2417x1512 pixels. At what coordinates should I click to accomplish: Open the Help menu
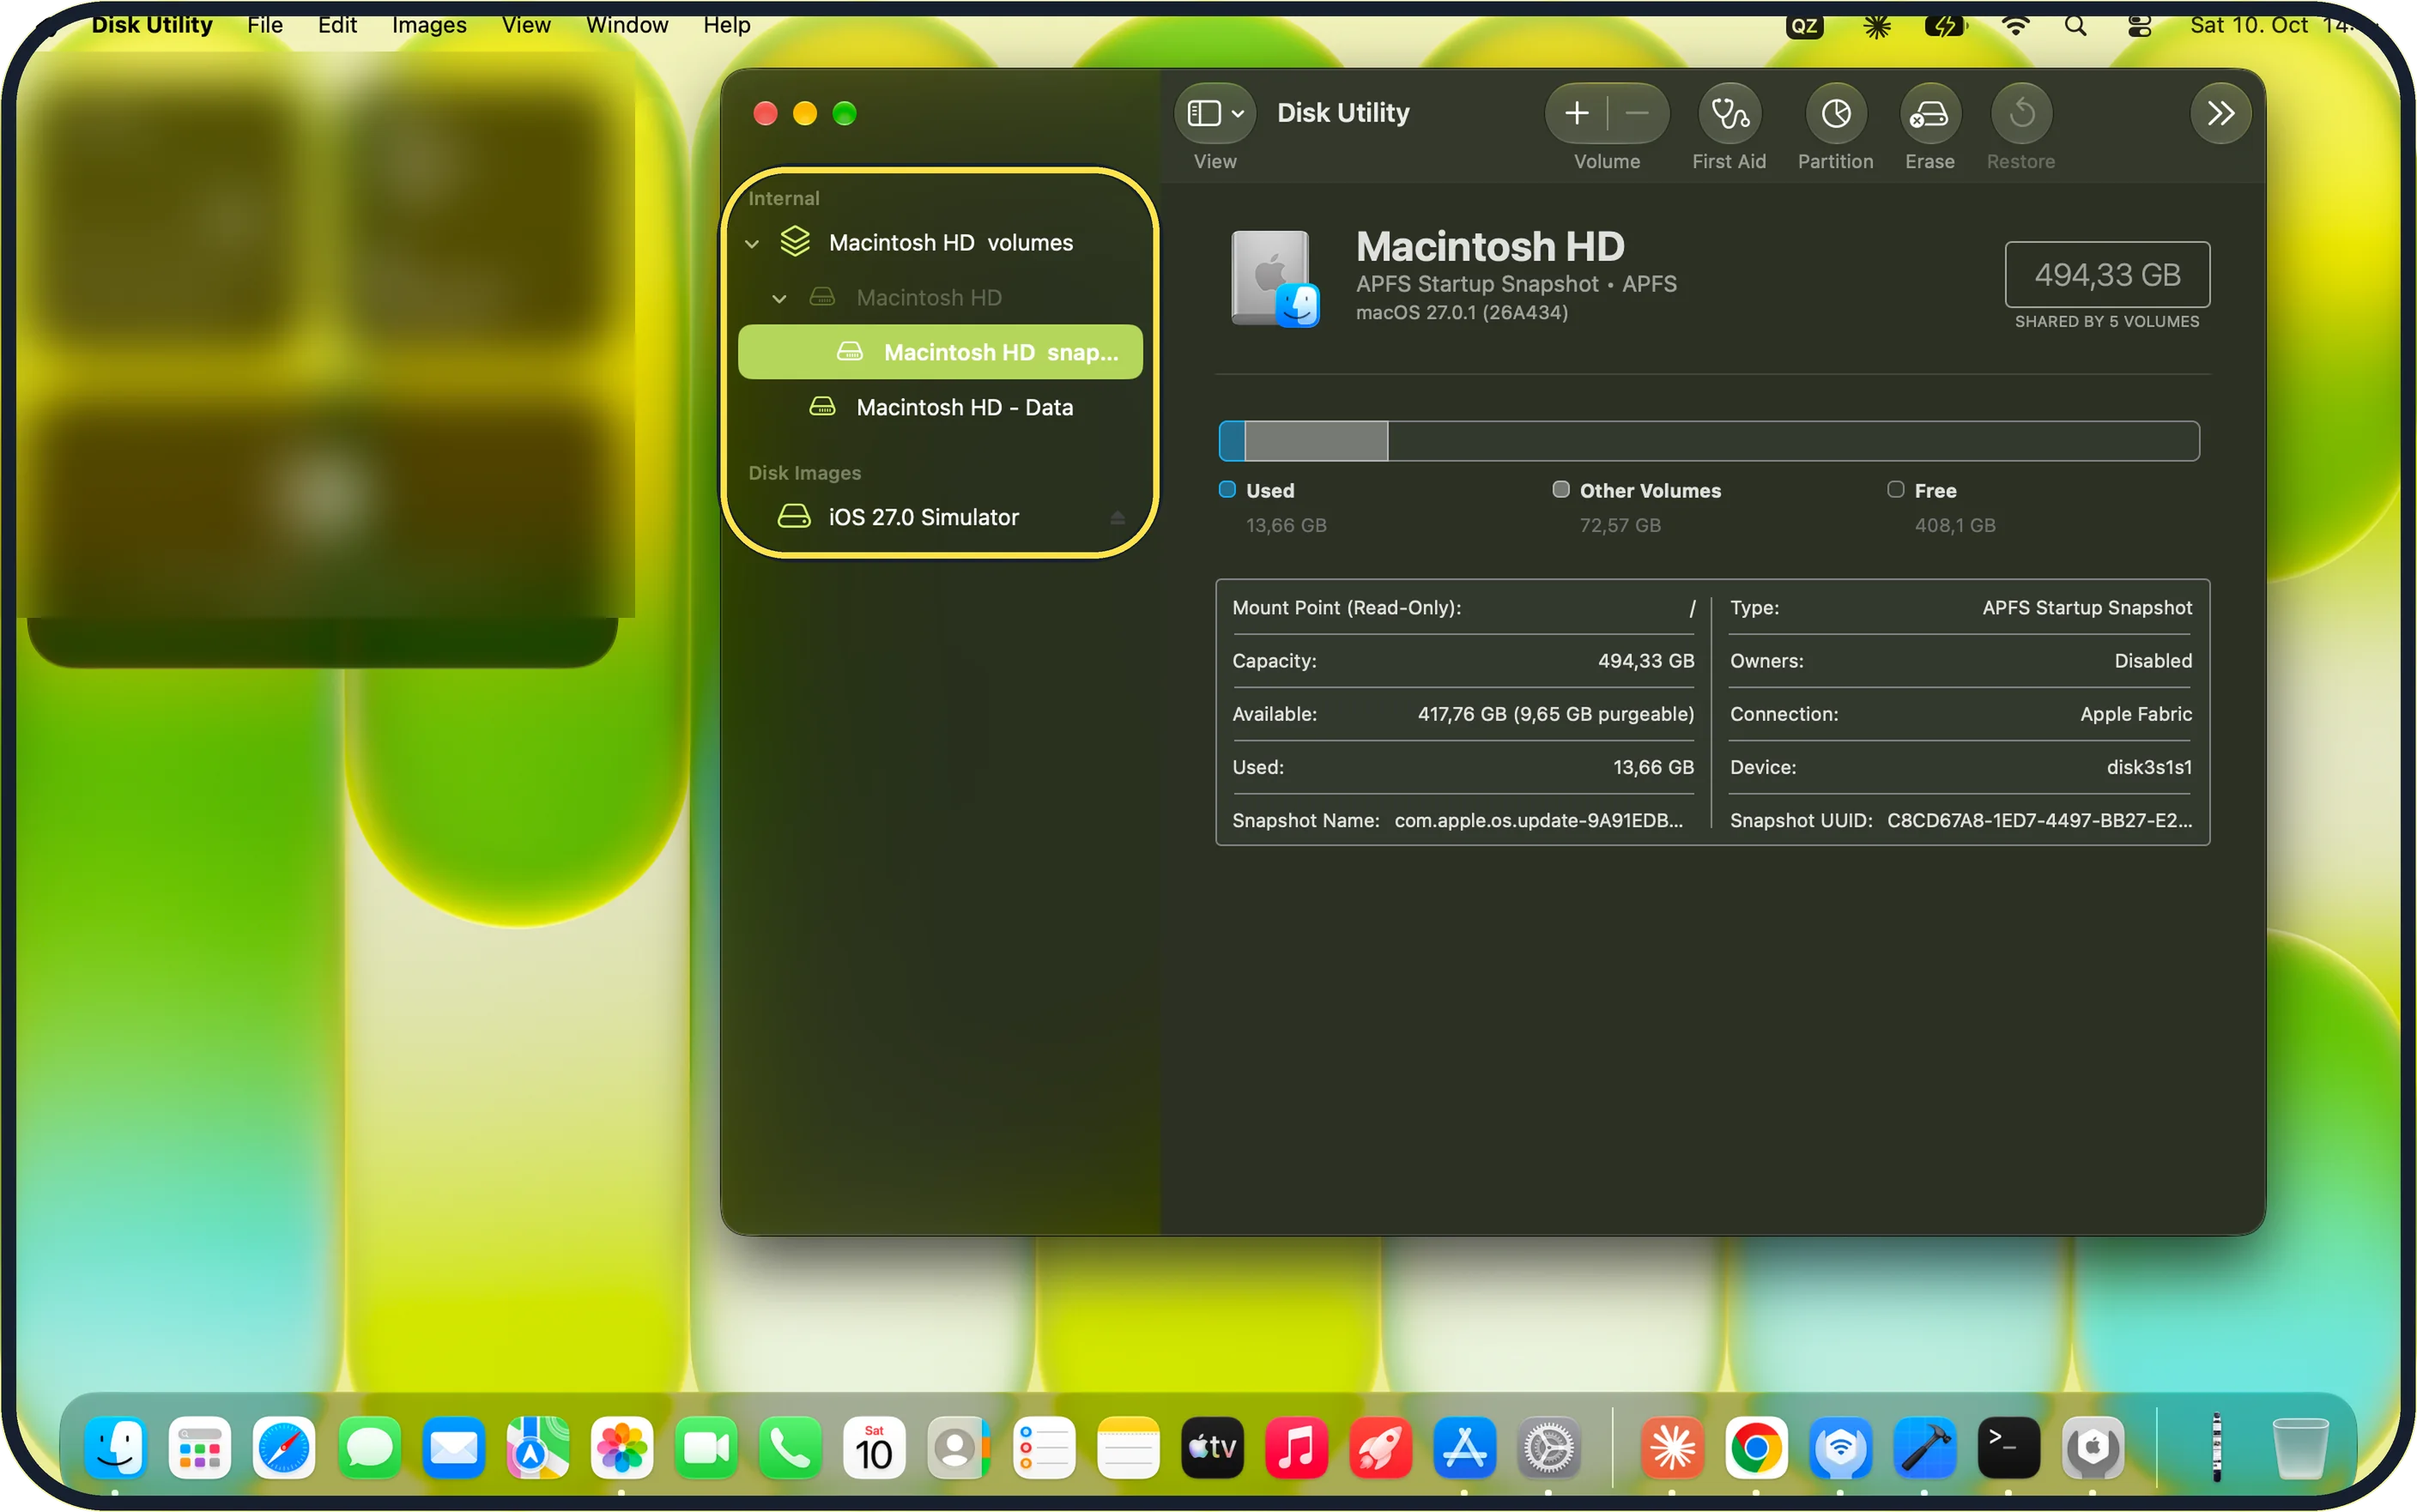click(726, 25)
